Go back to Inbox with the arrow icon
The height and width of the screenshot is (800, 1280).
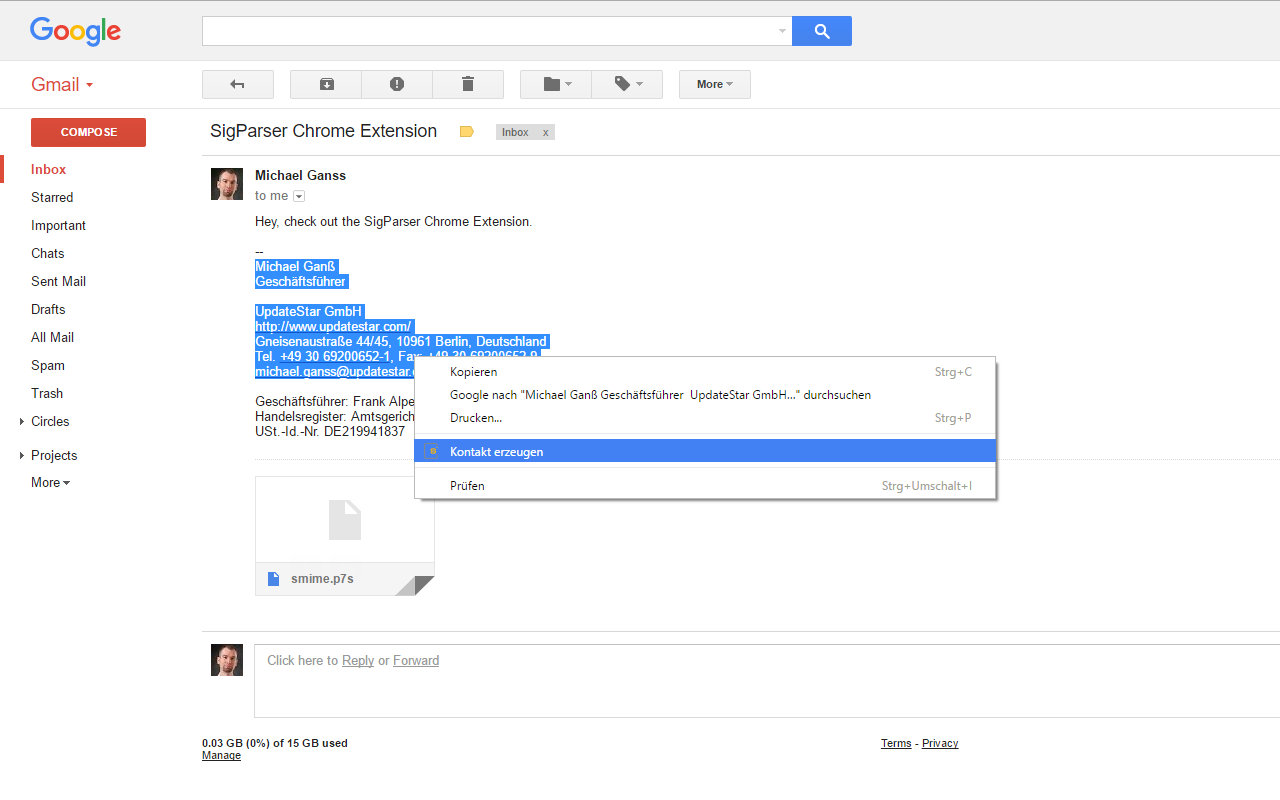point(238,84)
